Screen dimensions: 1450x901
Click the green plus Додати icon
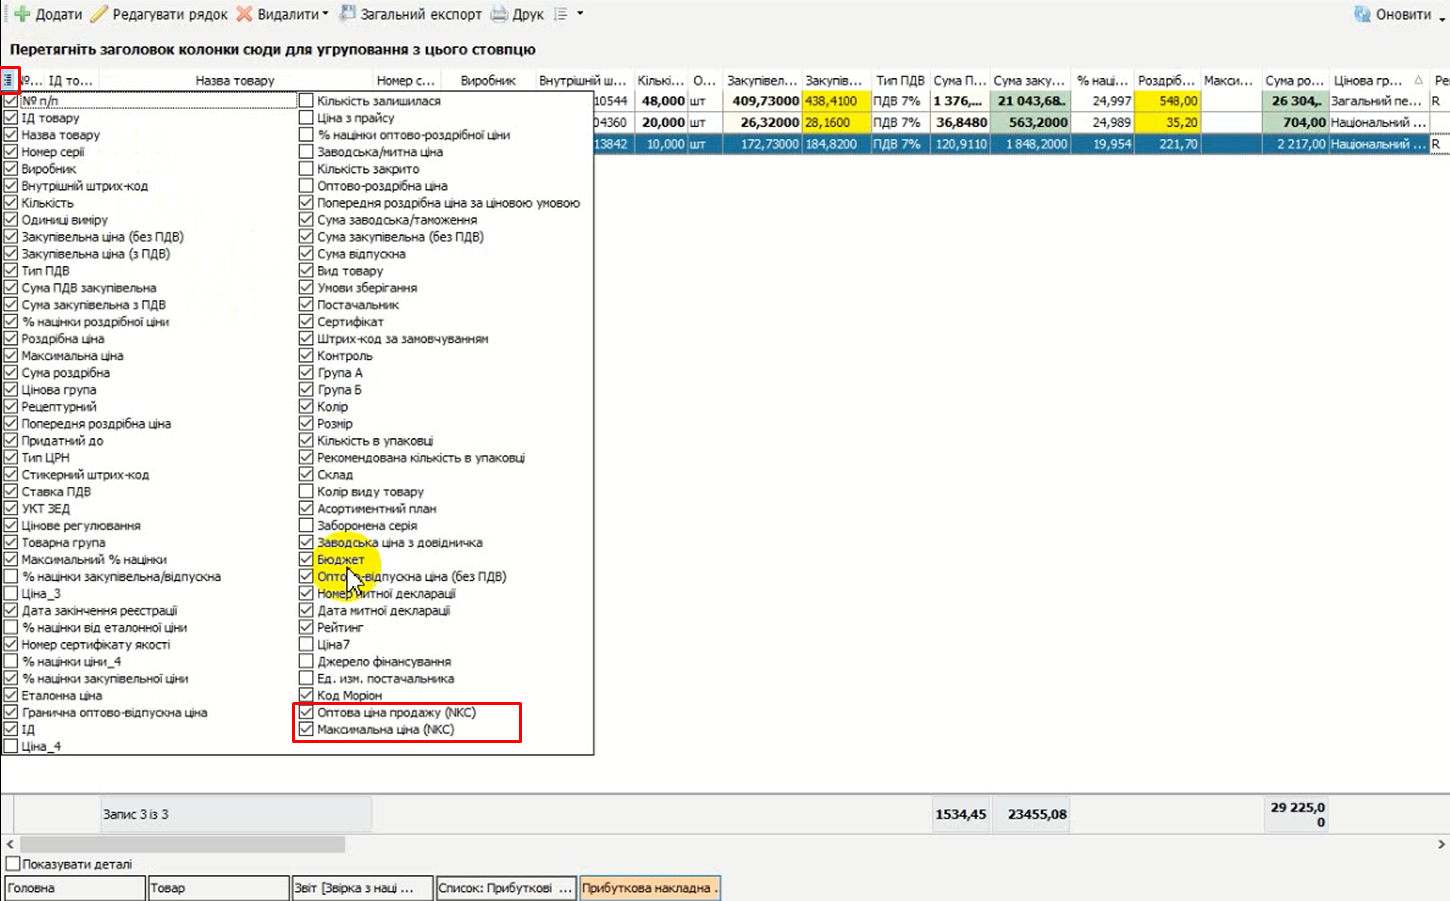[x=21, y=14]
